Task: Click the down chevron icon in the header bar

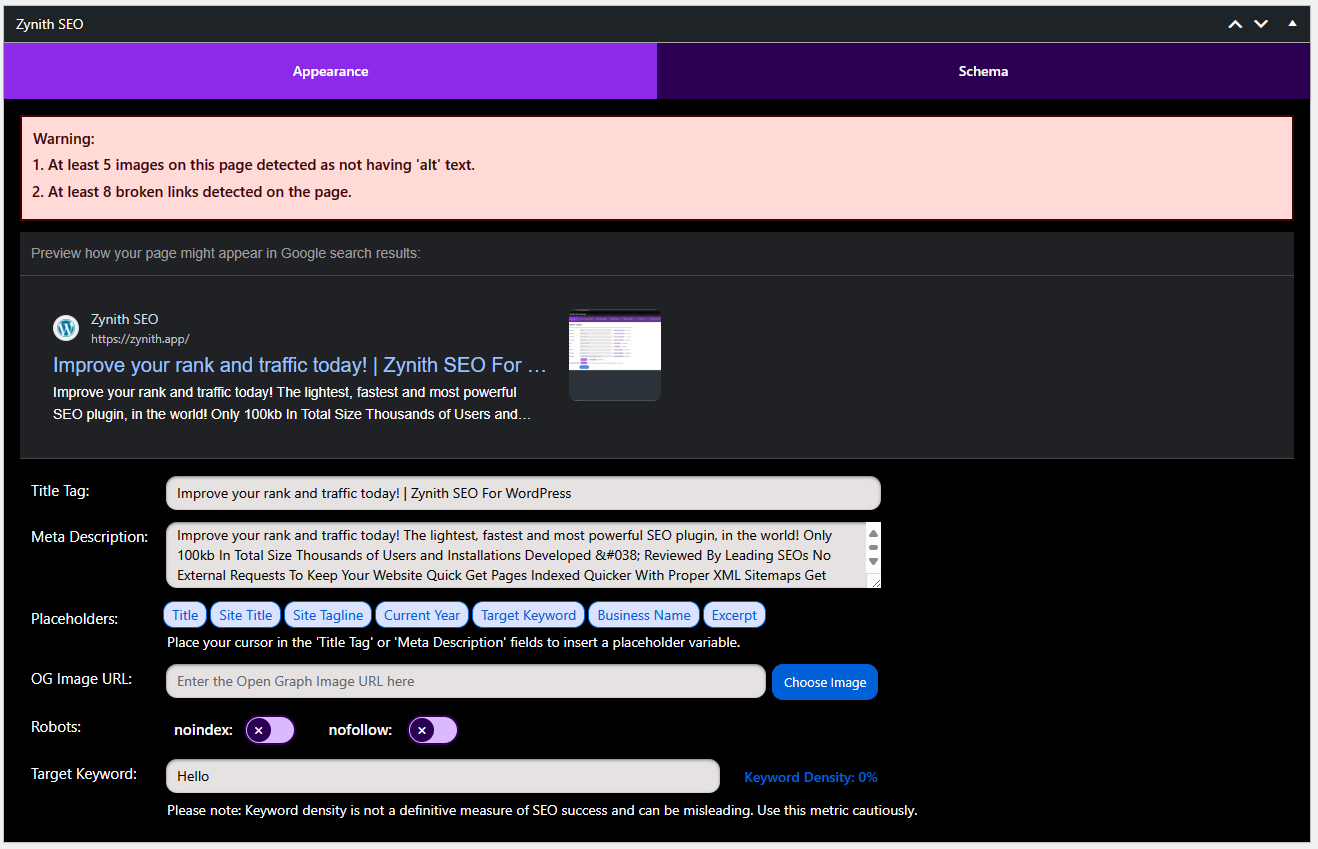Action: [x=1260, y=23]
